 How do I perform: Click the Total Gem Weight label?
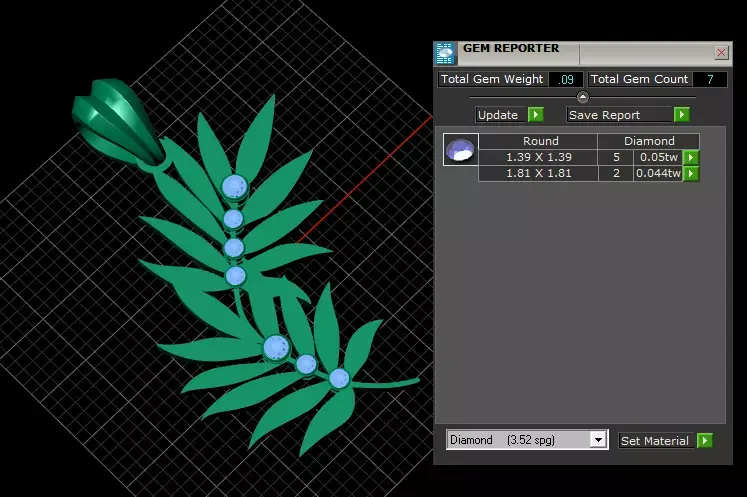(x=492, y=79)
